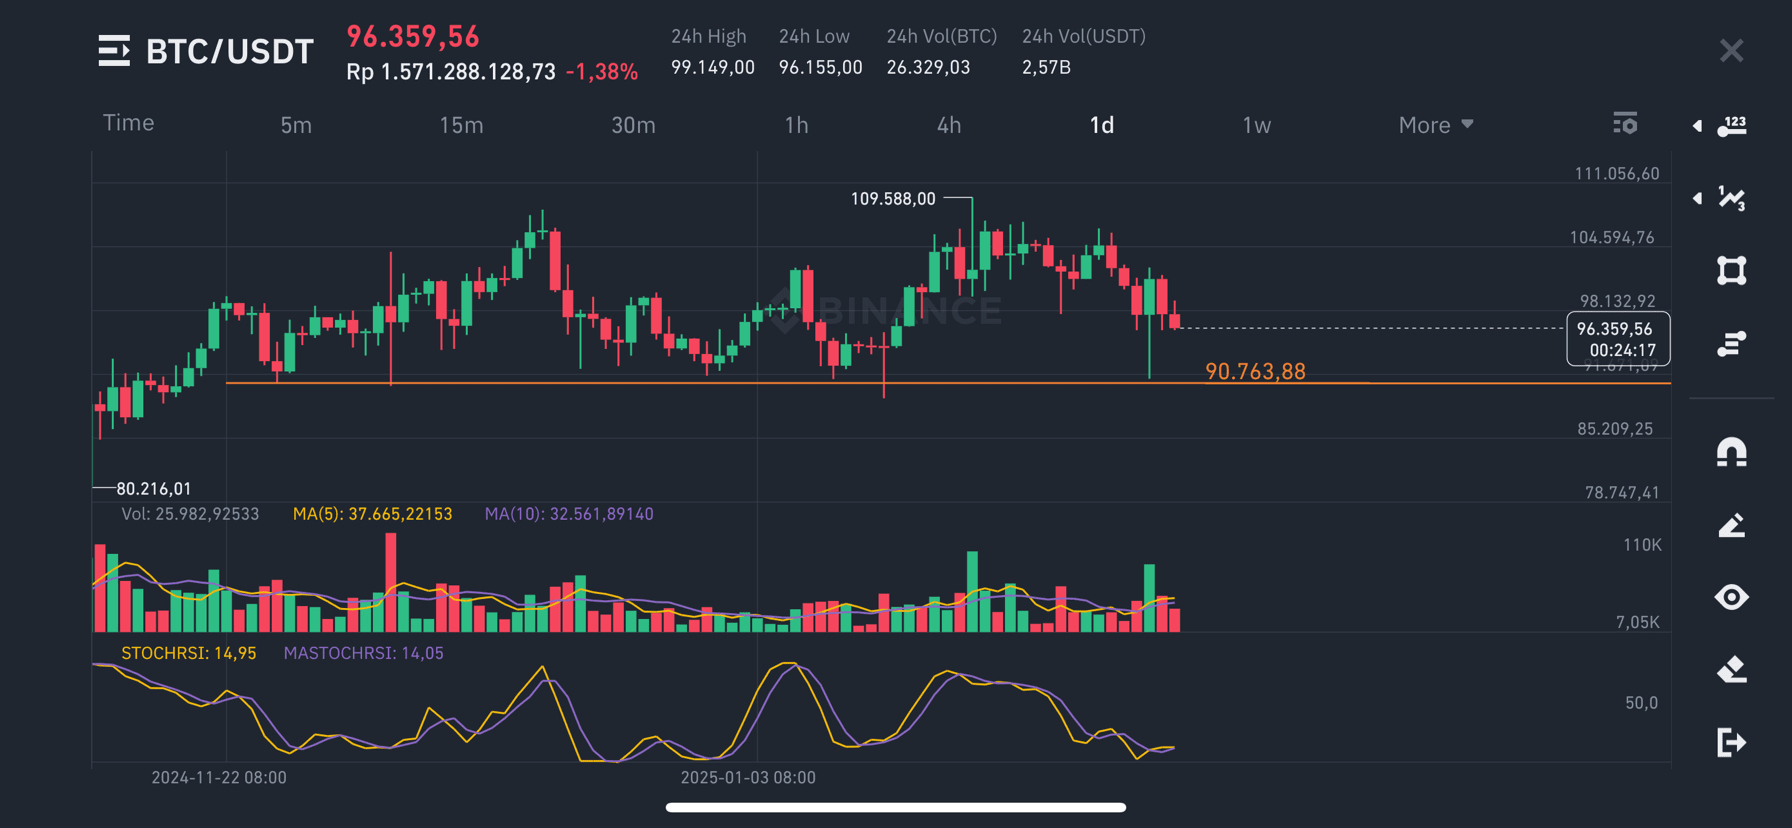Click the 24h High value 99.149,00

click(713, 67)
